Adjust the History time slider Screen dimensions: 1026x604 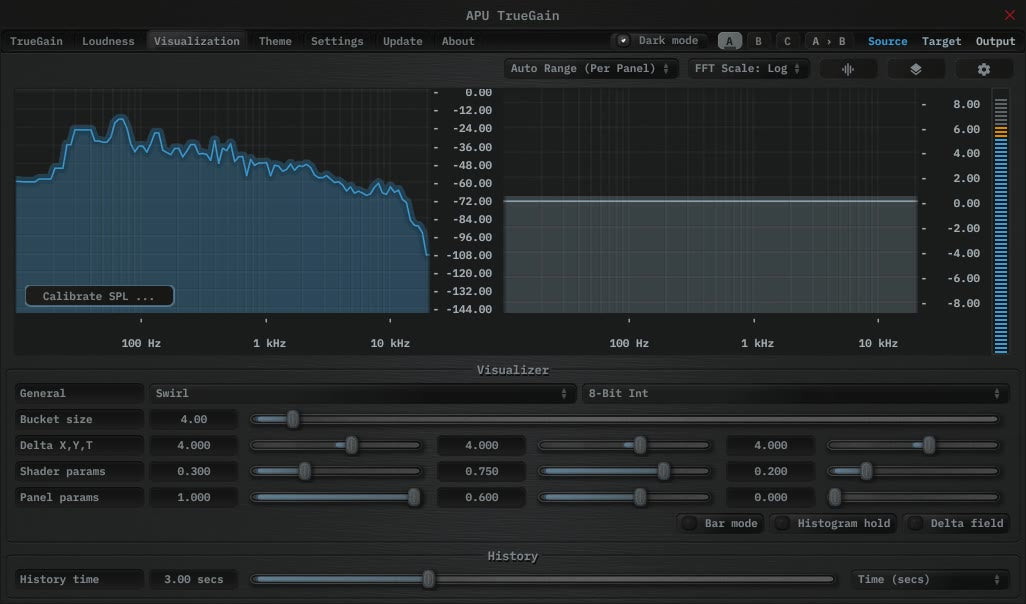click(x=542, y=579)
